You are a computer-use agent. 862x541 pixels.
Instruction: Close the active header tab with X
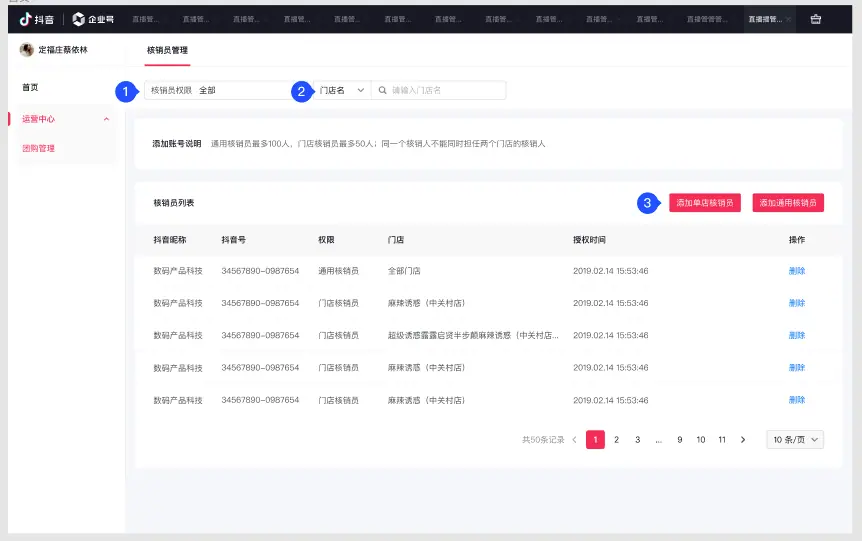(x=788, y=19)
